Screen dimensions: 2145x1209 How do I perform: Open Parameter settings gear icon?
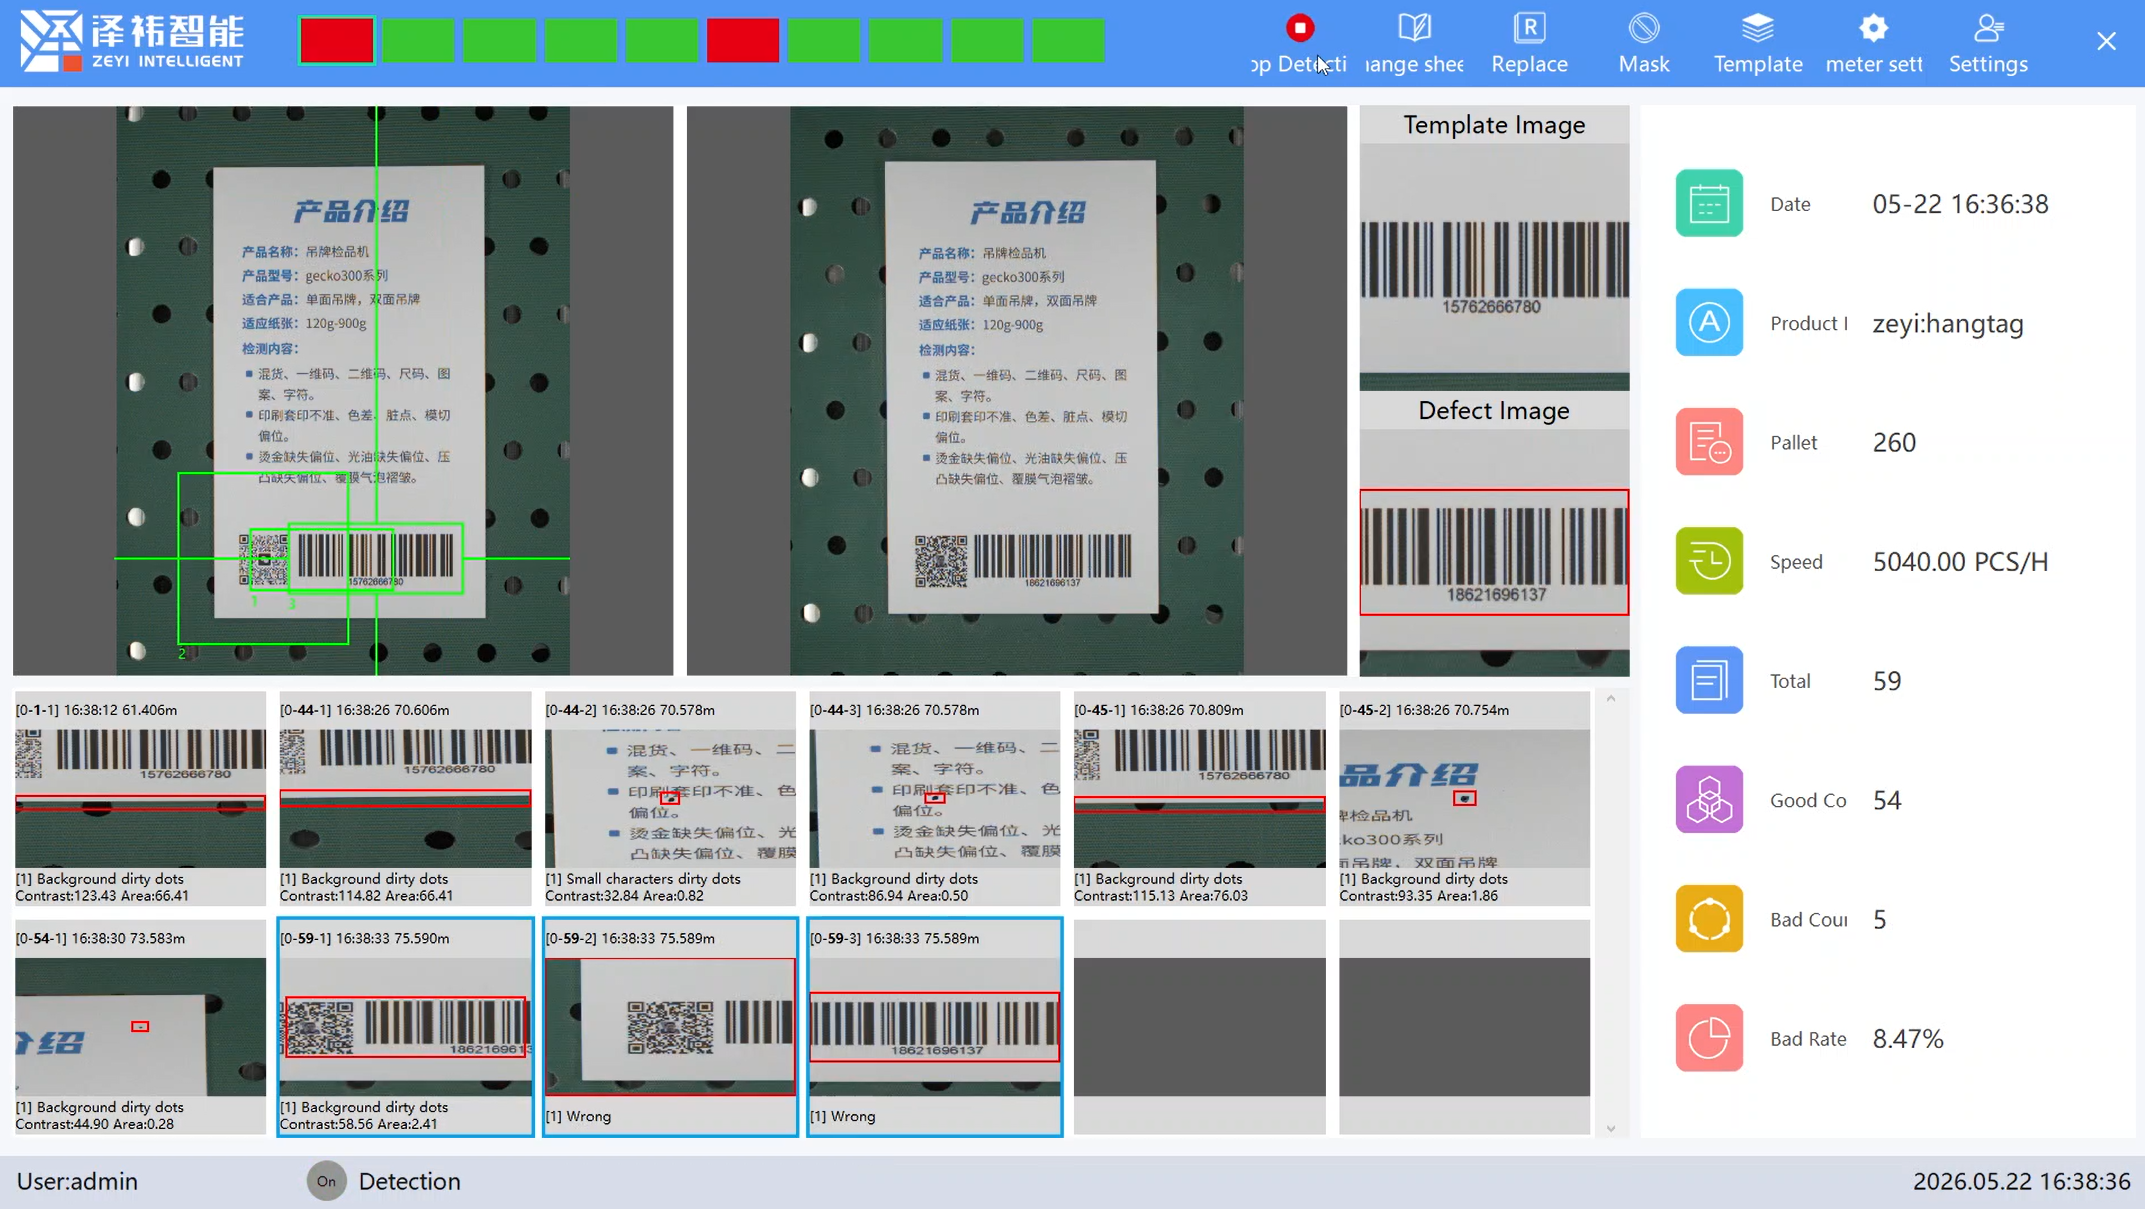click(1873, 28)
